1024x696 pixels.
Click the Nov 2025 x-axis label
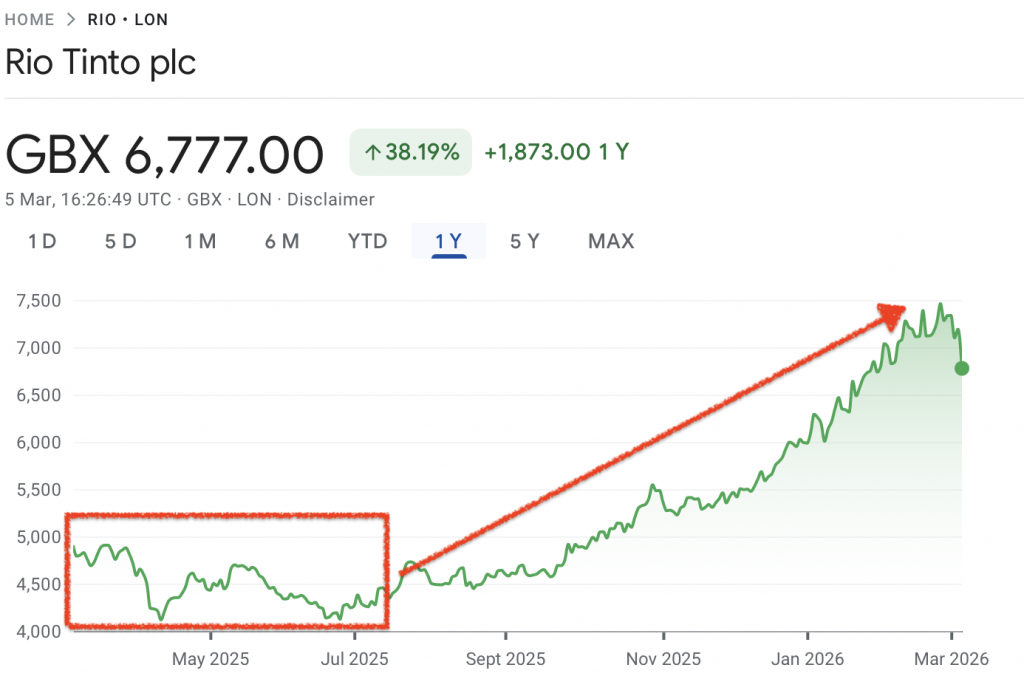[x=663, y=660]
